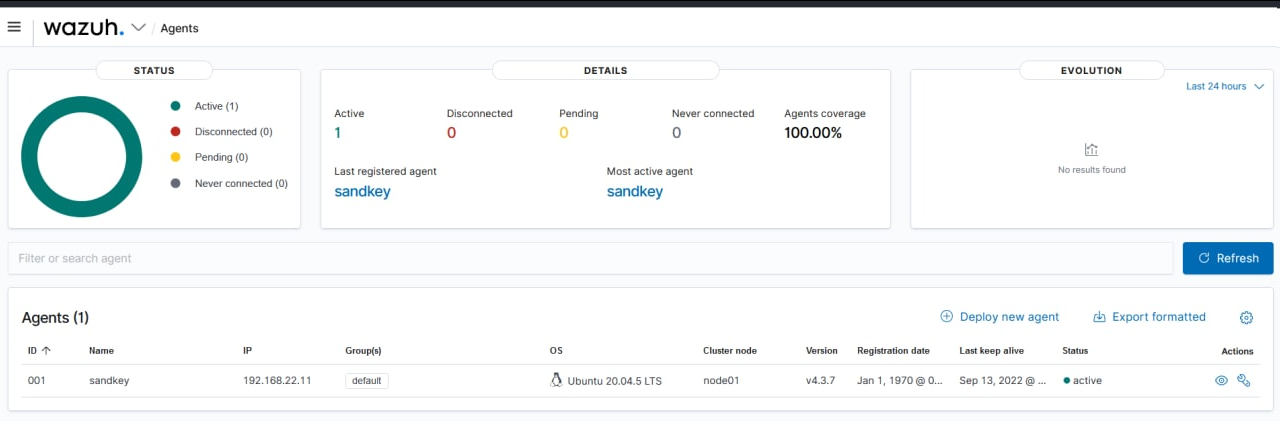Click the eye icon to view sandkey agent
Viewport: 1280px width, 421px height.
pyautogui.click(x=1221, y=381)
